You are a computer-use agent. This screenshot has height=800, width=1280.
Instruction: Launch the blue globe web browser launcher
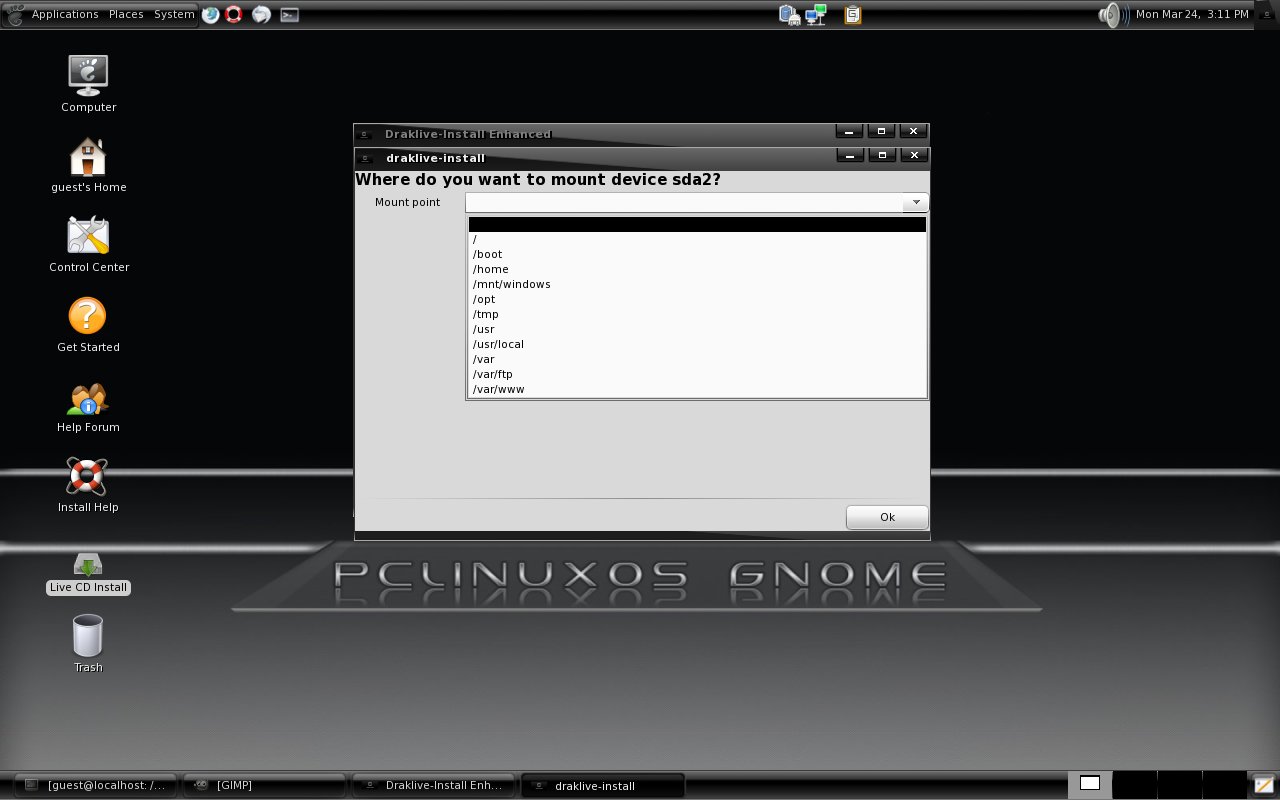pos(210,14)
